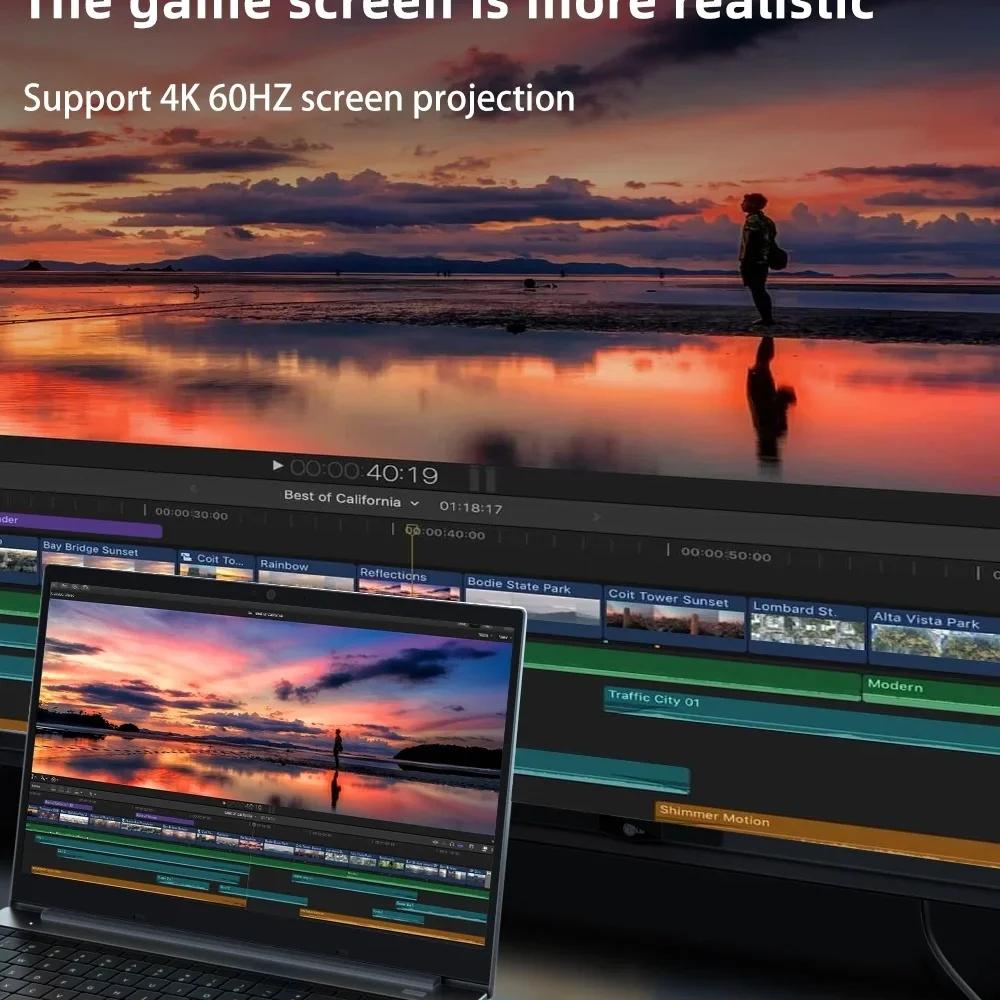
Task: Select the Coit Tower Sunset clip
Action: (x=675, y=617)
